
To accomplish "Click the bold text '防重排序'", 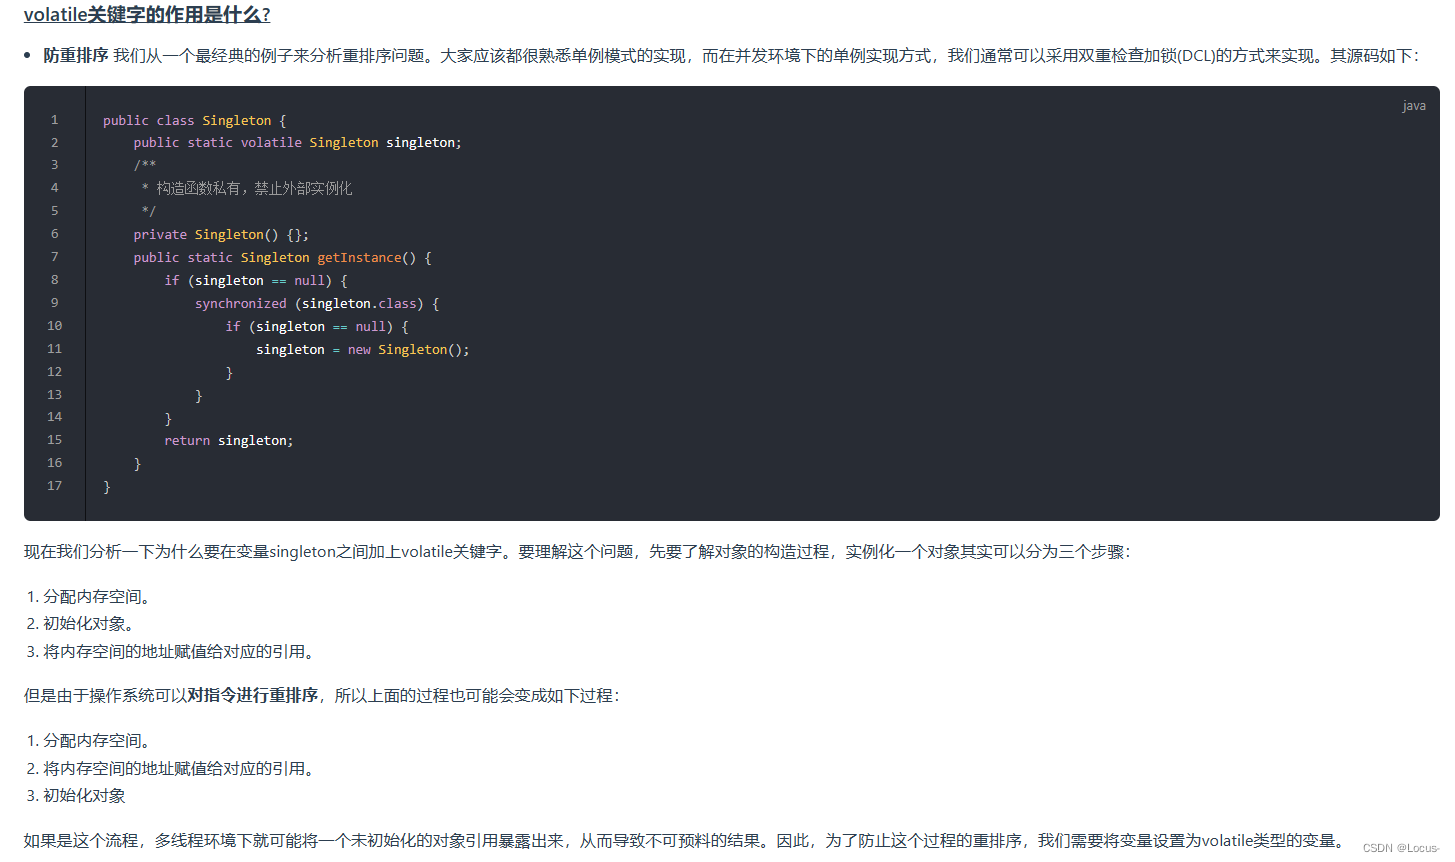I will click(76, 55).
